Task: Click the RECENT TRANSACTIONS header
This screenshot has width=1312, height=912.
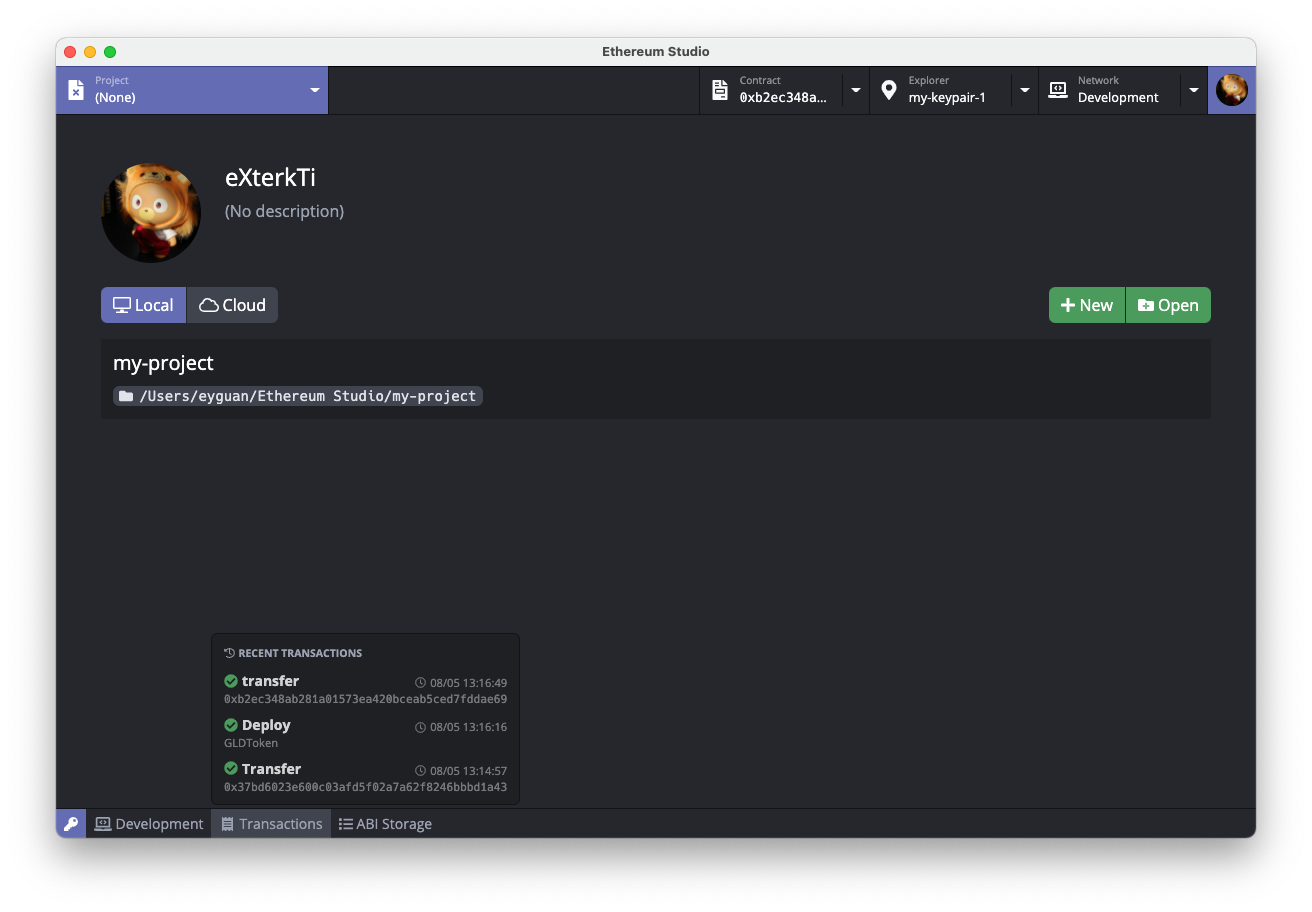Action: point(300,653)
